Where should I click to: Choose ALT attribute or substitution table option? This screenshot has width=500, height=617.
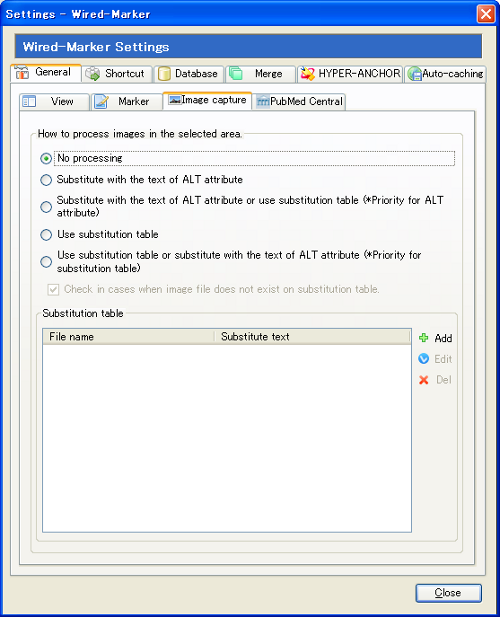click(x=46, y=207)
